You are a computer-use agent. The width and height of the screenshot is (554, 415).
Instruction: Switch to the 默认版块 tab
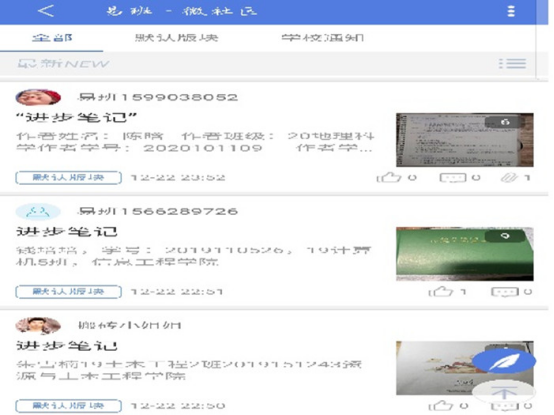point(177,37)
